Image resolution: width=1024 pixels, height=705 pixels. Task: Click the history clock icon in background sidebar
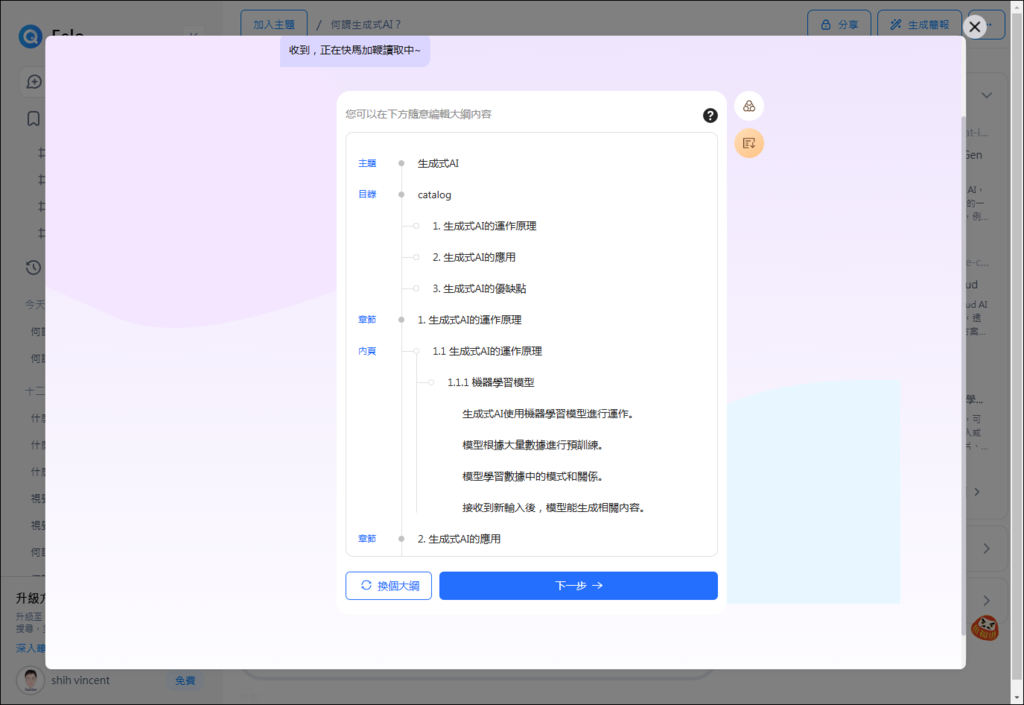(x=33, y=268)
